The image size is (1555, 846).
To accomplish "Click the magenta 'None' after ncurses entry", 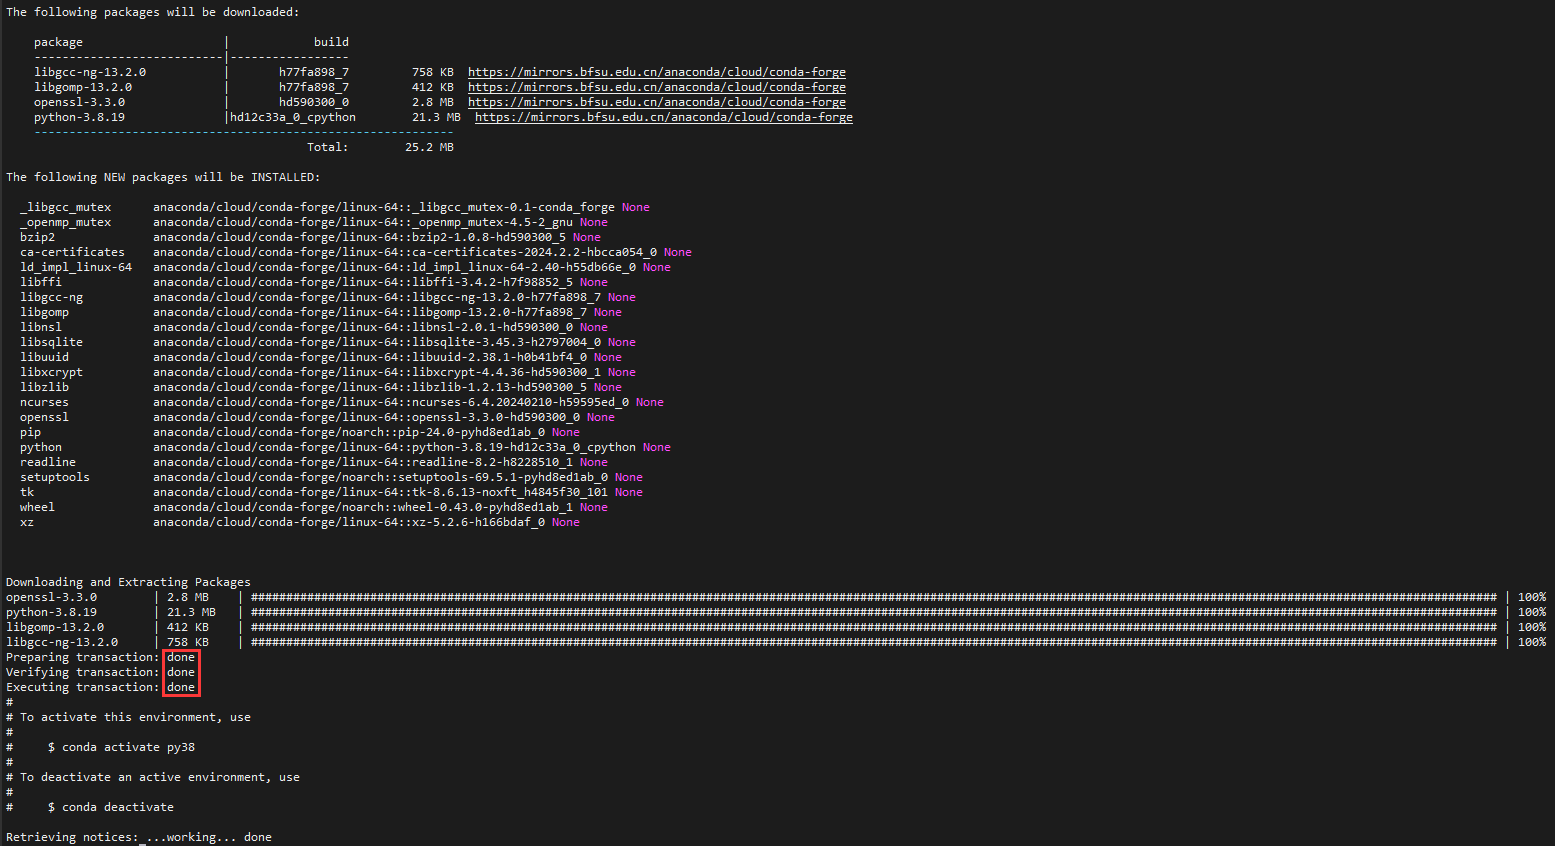I will click(650, 402).
